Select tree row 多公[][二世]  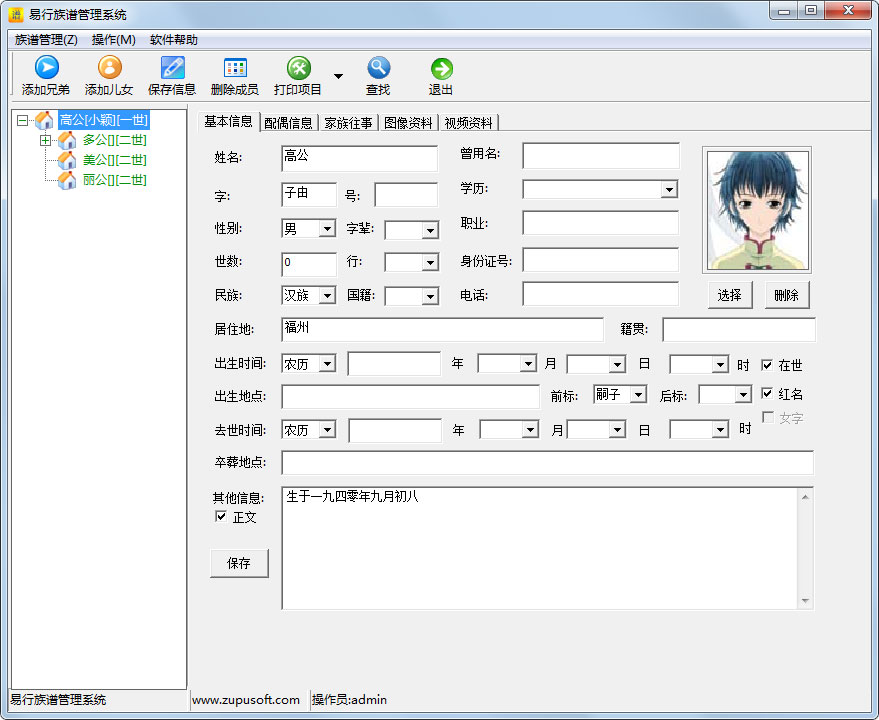point(115,140)
